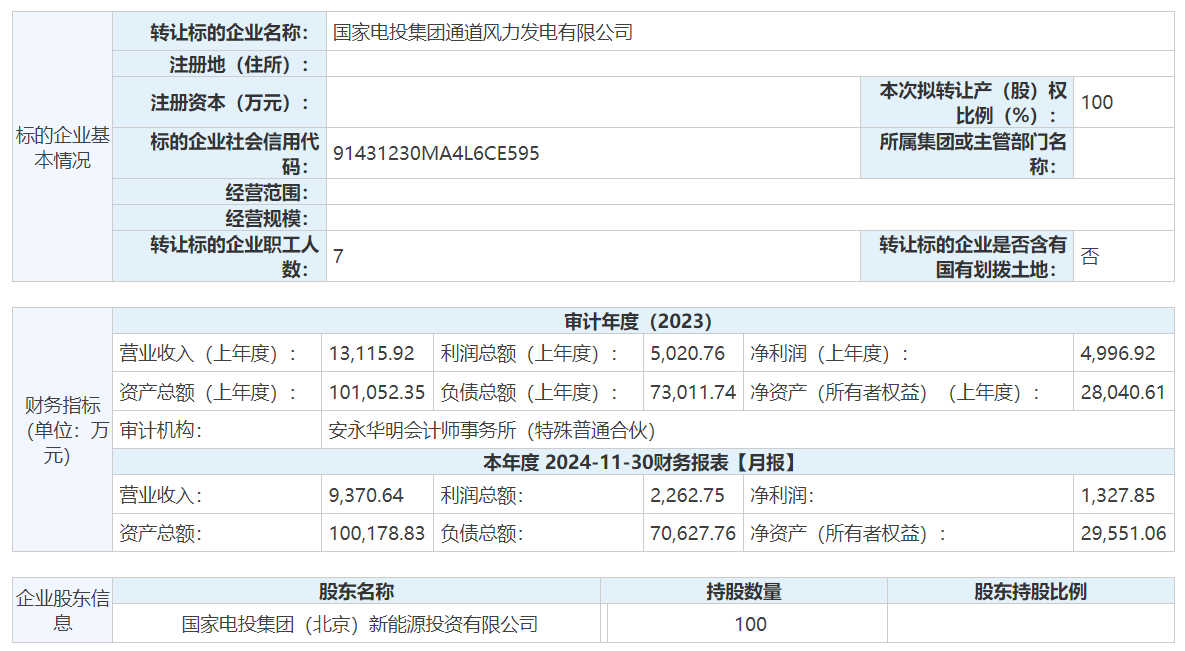Click the 转让标的企业名称 label

pos(229,33)
